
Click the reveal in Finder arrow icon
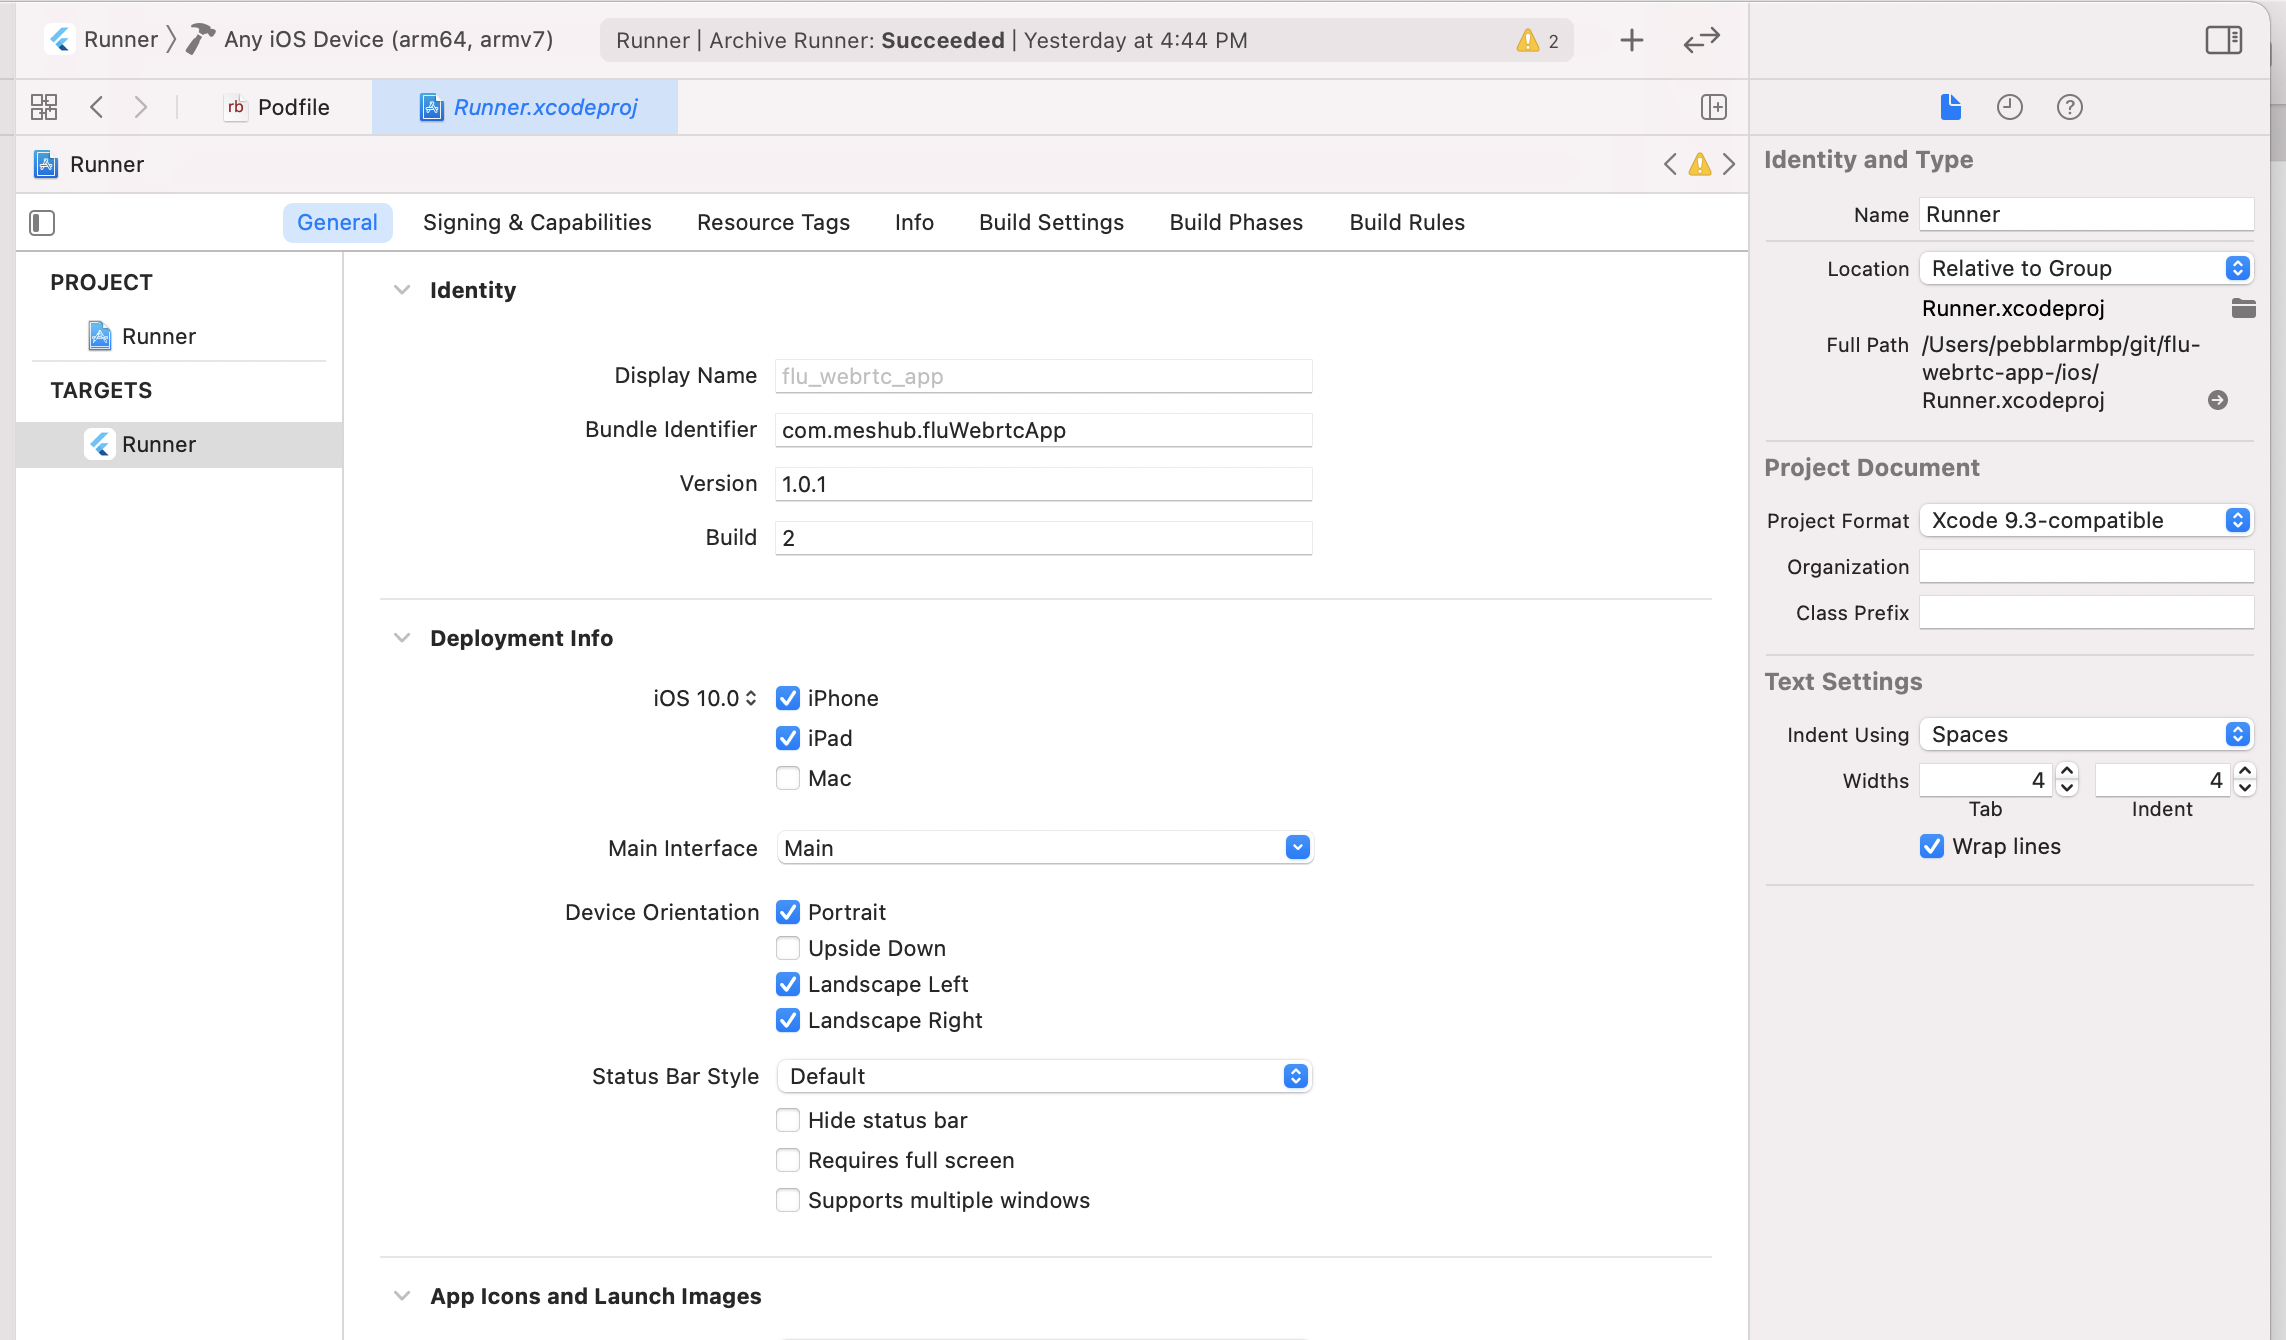2217,400
